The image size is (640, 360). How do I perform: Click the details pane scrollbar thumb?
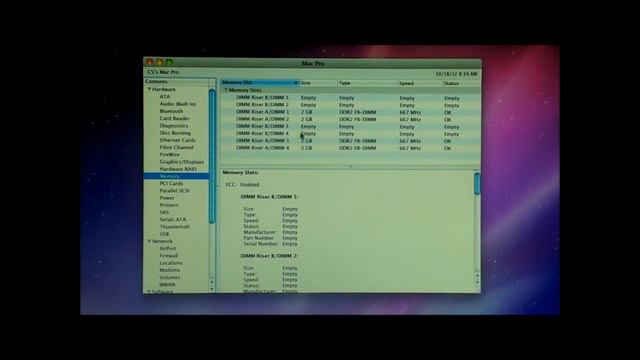(x=477, y=184)
